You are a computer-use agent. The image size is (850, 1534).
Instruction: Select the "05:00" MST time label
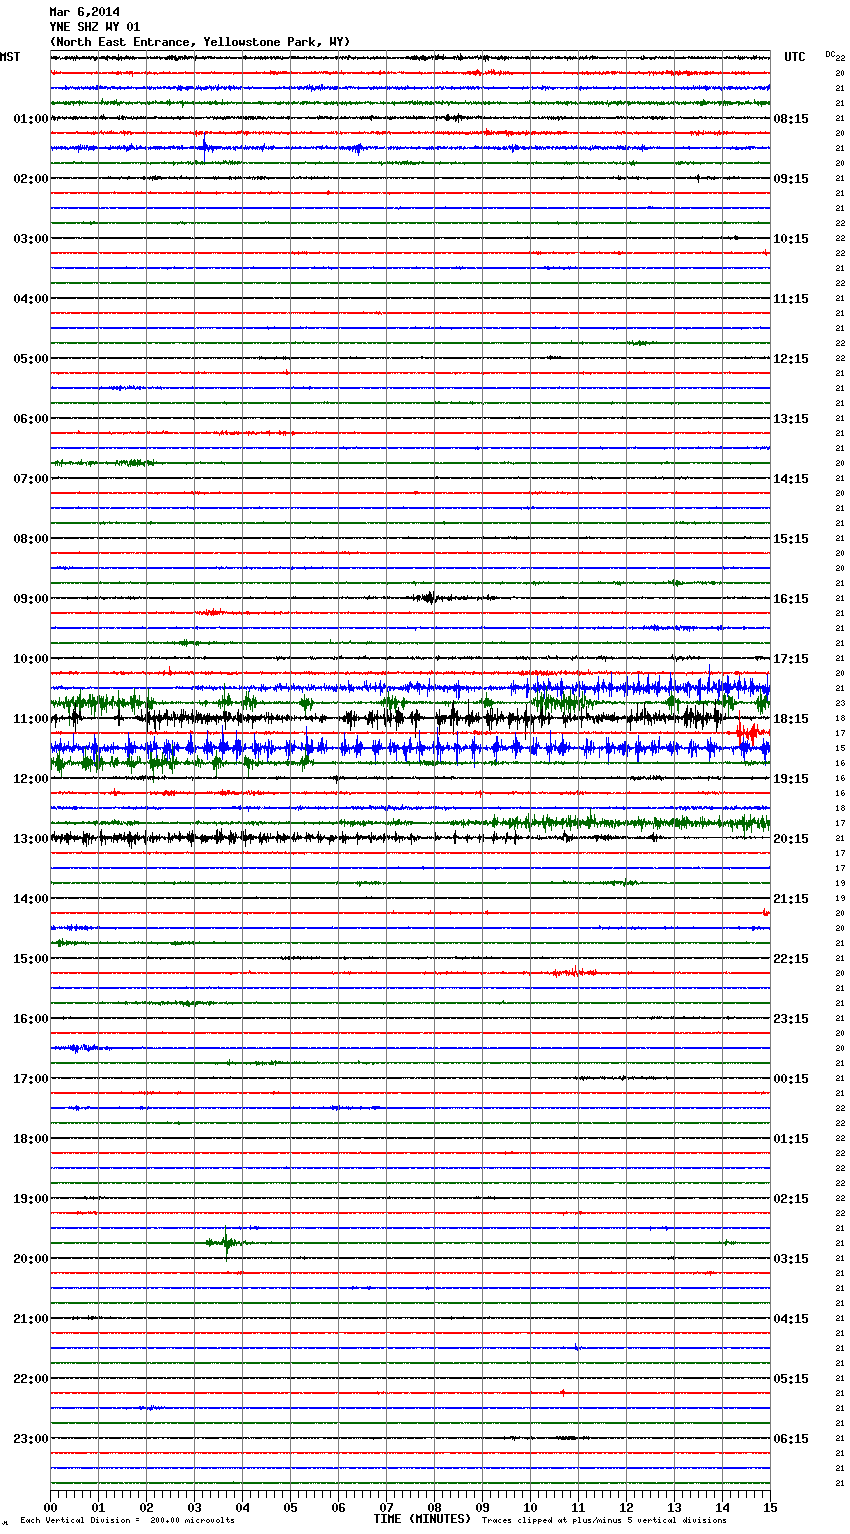[x=31, y=359]
